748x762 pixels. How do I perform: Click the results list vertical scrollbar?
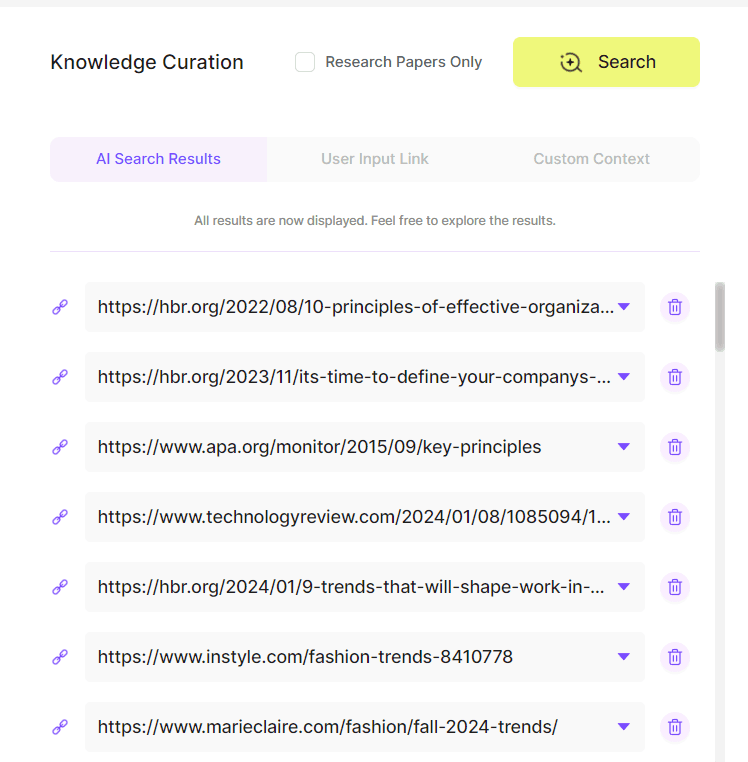[720, 318]
